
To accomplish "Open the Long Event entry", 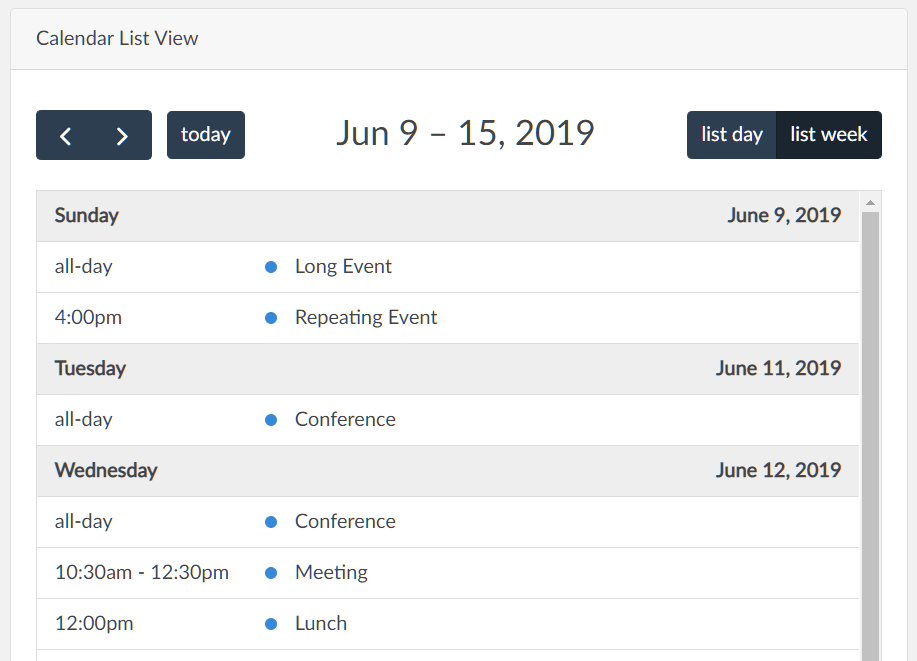I will 343,267.
